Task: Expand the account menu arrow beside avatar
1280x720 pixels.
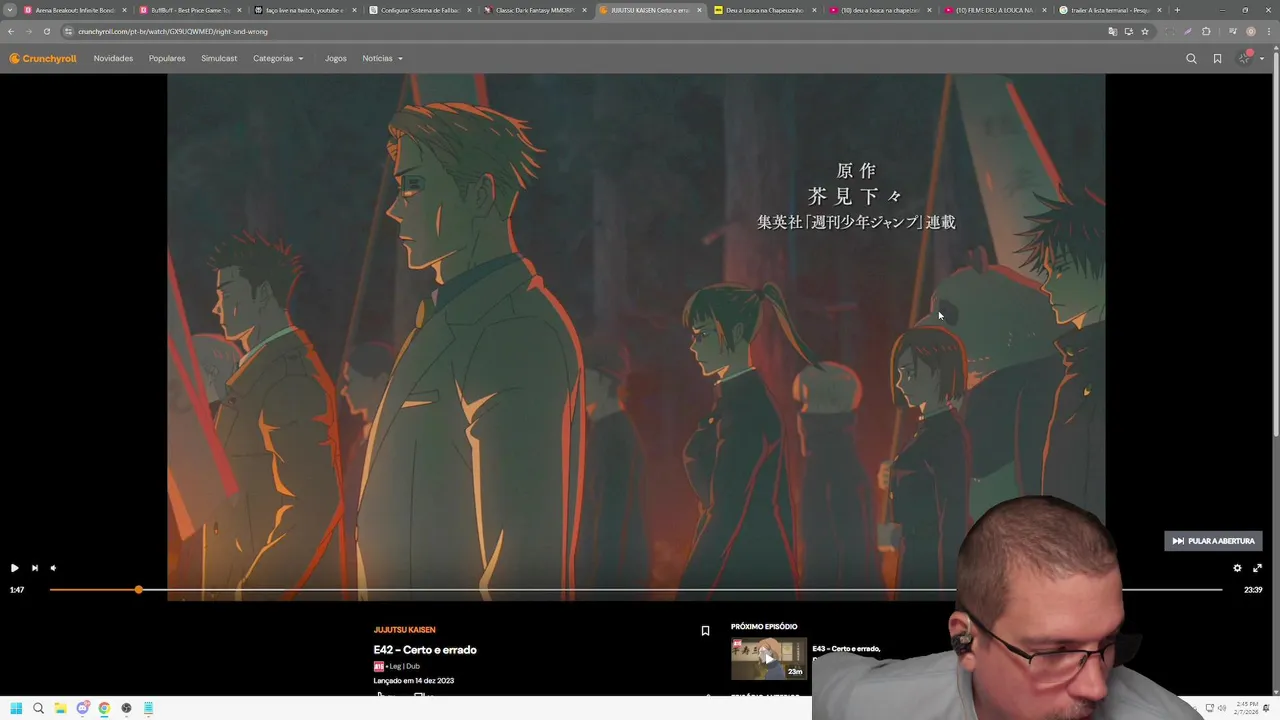Action: [x=1262, y=59]
